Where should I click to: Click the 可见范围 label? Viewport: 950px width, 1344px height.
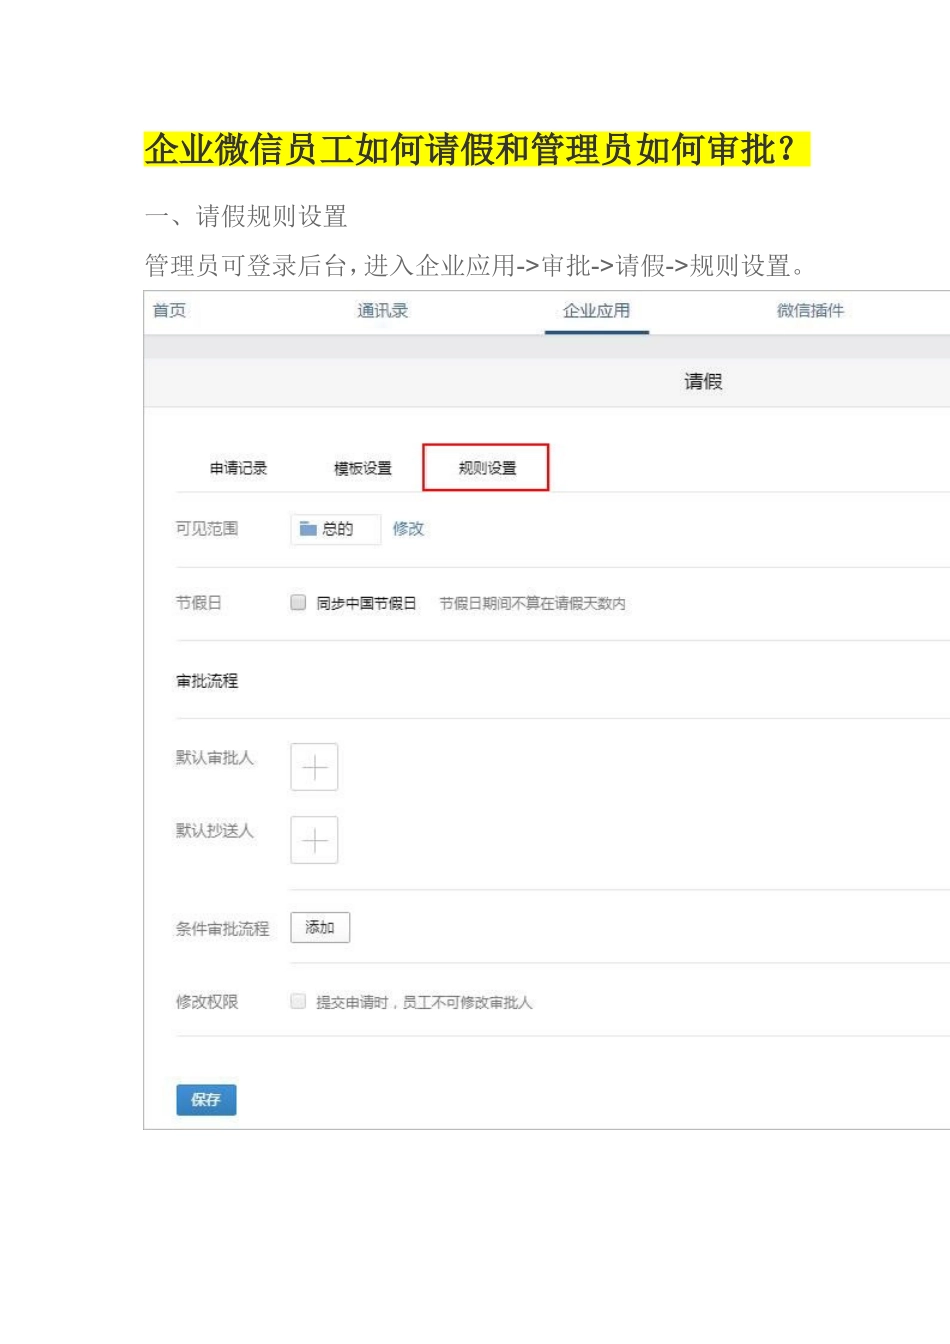pyautogui.click(x=207, y=529)
